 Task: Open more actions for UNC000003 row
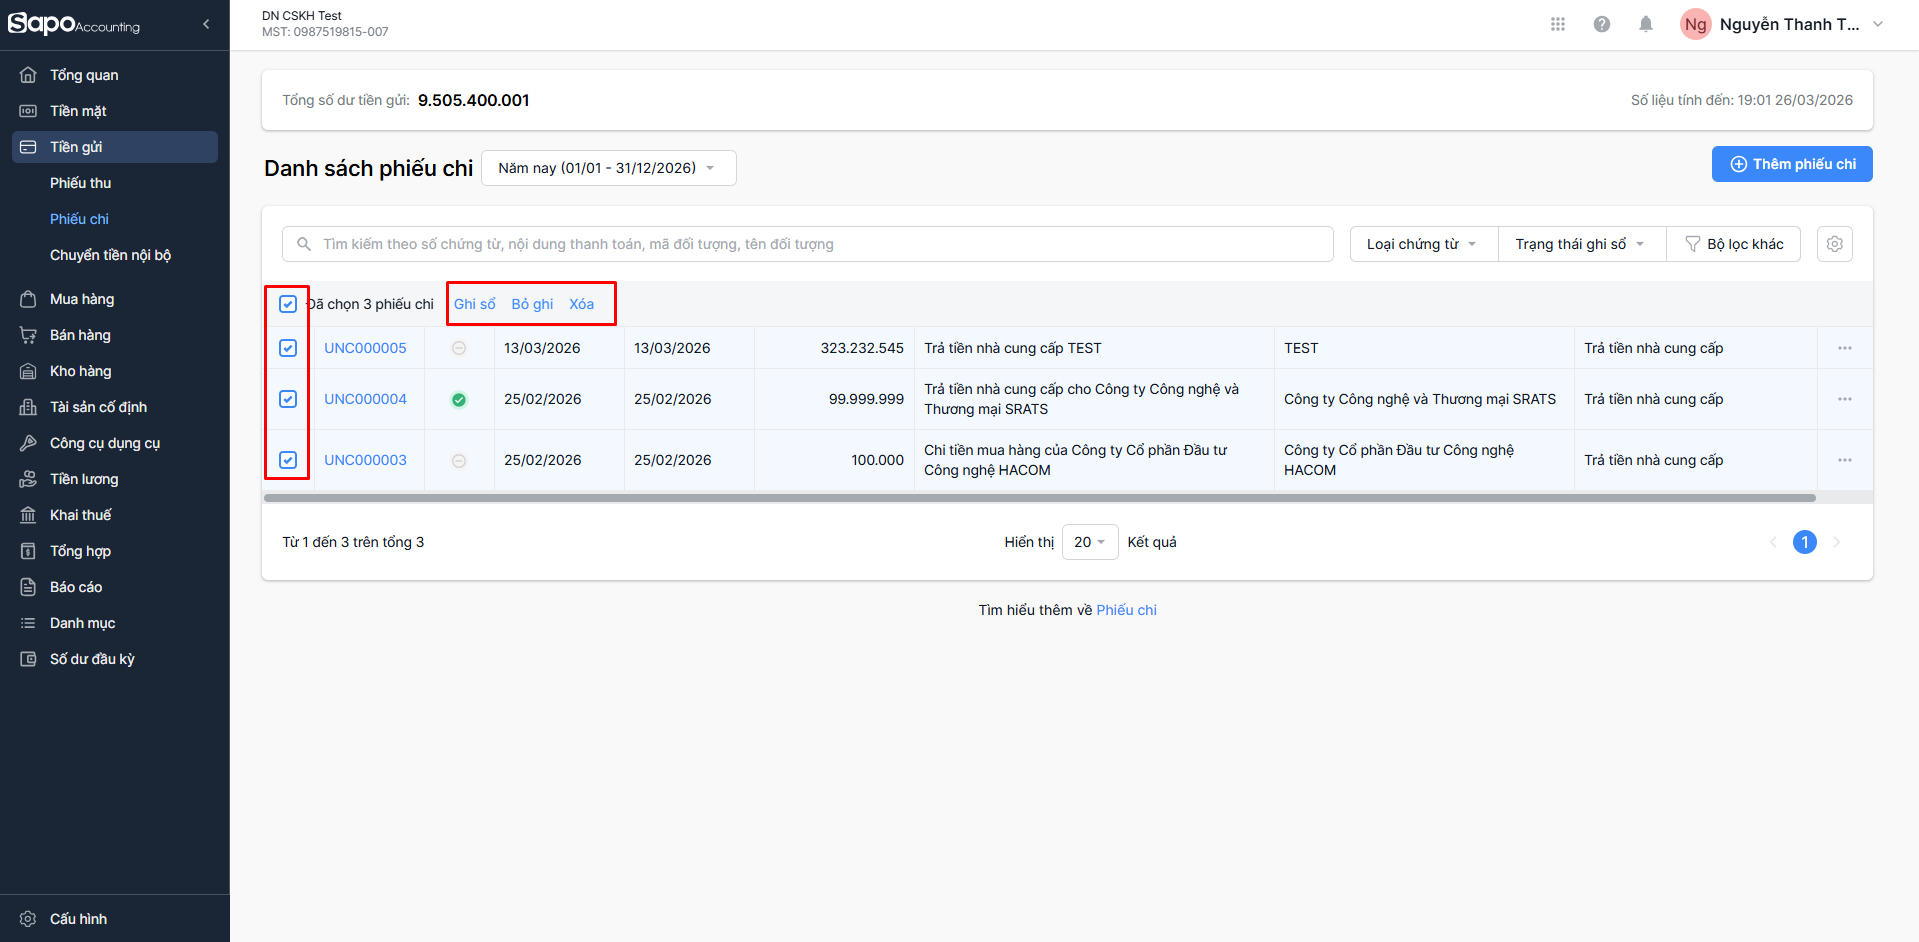pyautogui.click(x=1844, y=460)
